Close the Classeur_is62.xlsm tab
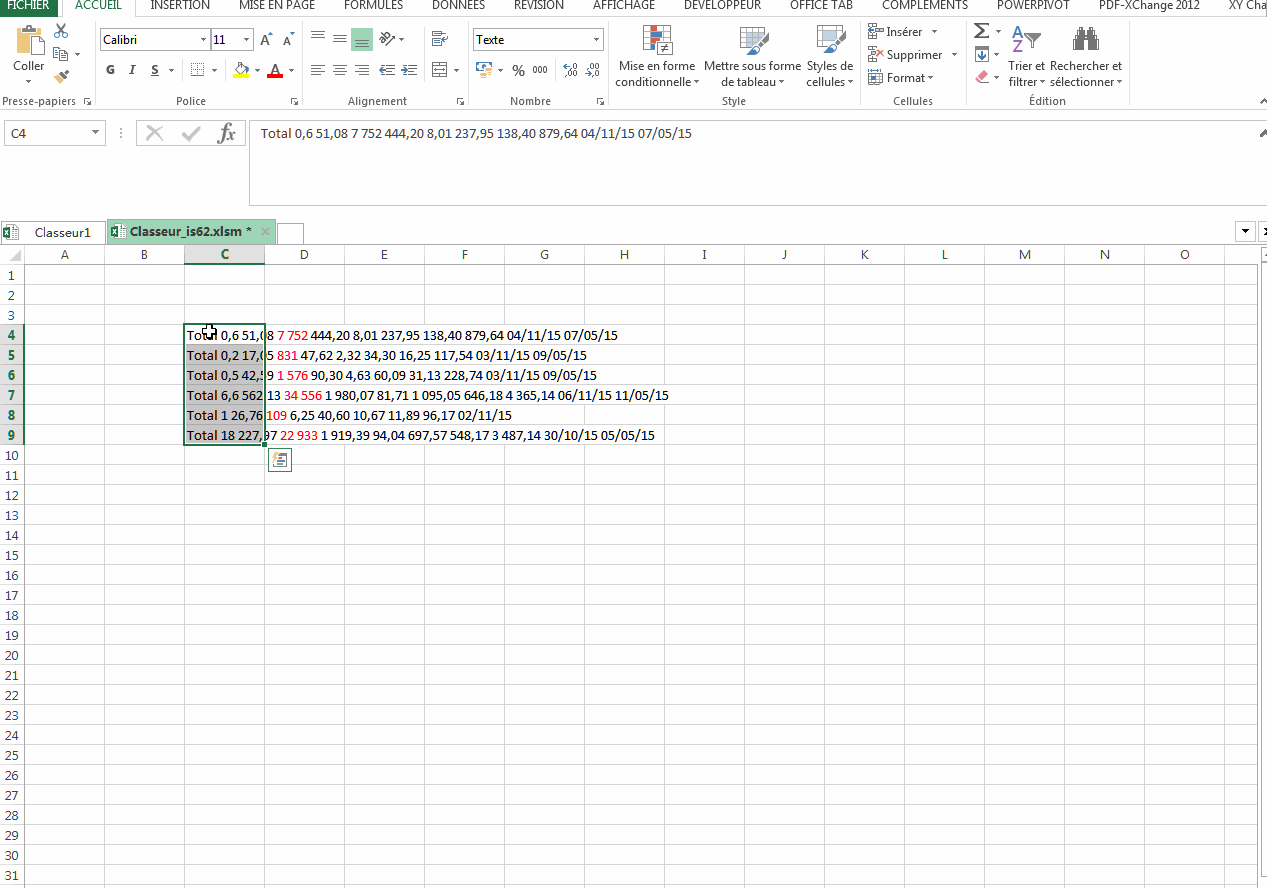 (265, 232)
